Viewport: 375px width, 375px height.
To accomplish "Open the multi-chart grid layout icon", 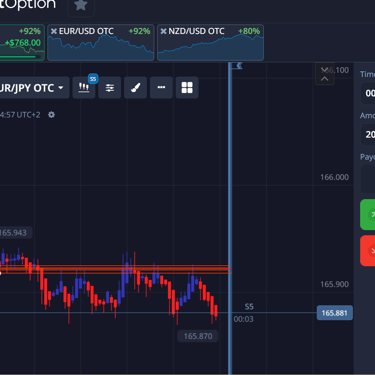I will click(x=187, y=88).
